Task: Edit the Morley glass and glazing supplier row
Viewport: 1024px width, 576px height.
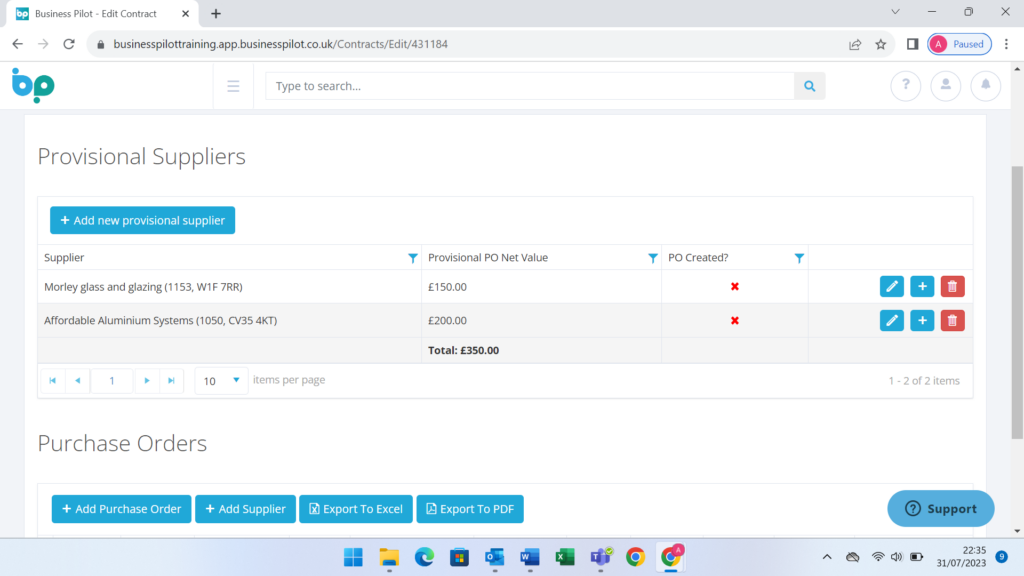Action: [x=891, y=287]
